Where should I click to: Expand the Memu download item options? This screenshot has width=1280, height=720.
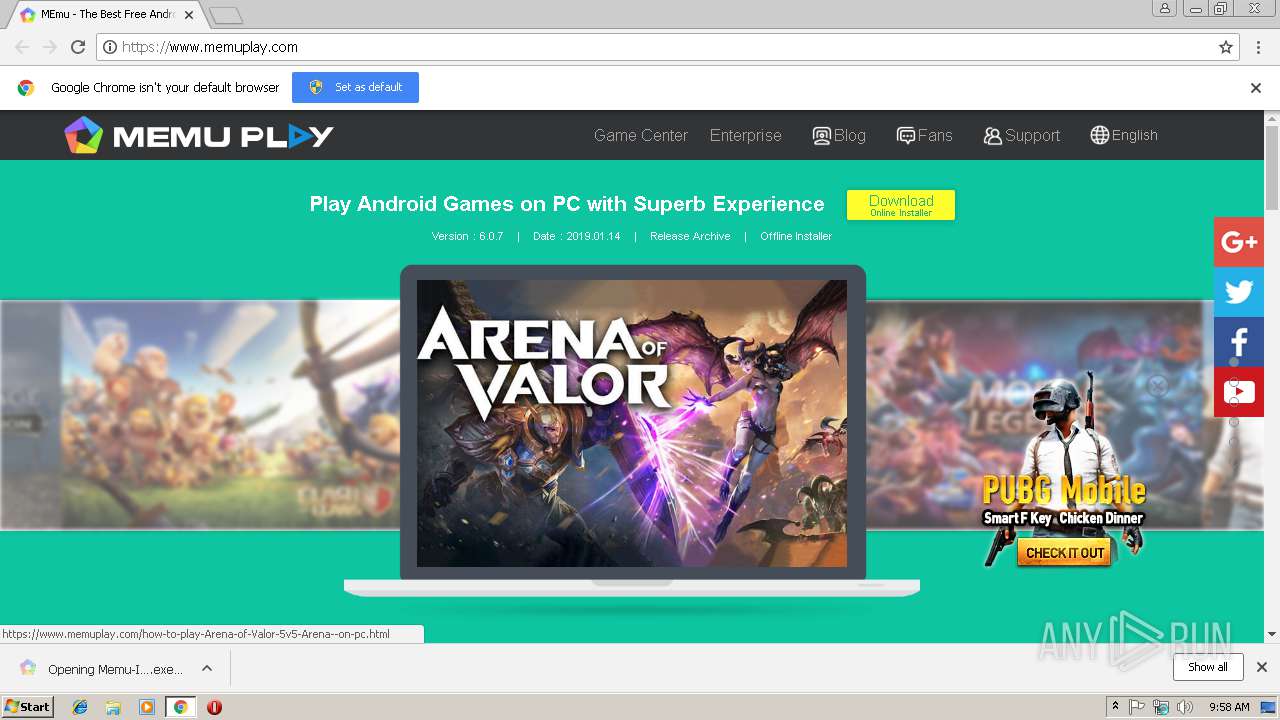point(207,668)
